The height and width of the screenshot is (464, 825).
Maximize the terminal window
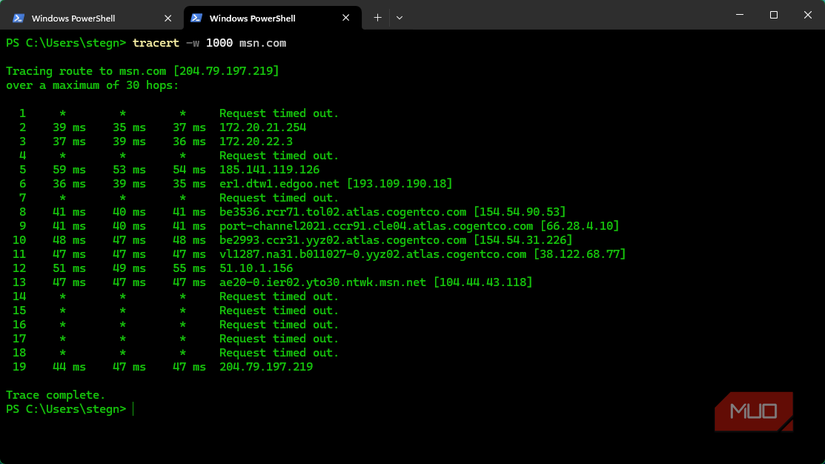click(773, 15)
